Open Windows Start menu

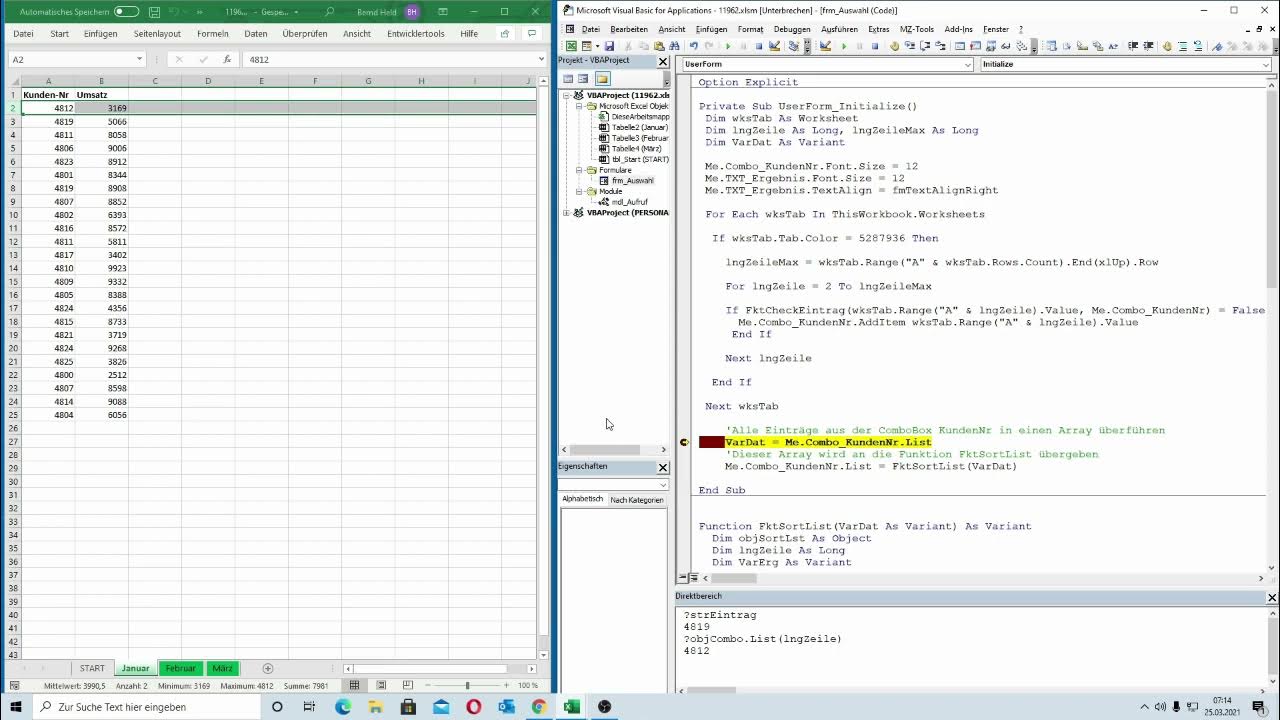click(x=16, y=707)
